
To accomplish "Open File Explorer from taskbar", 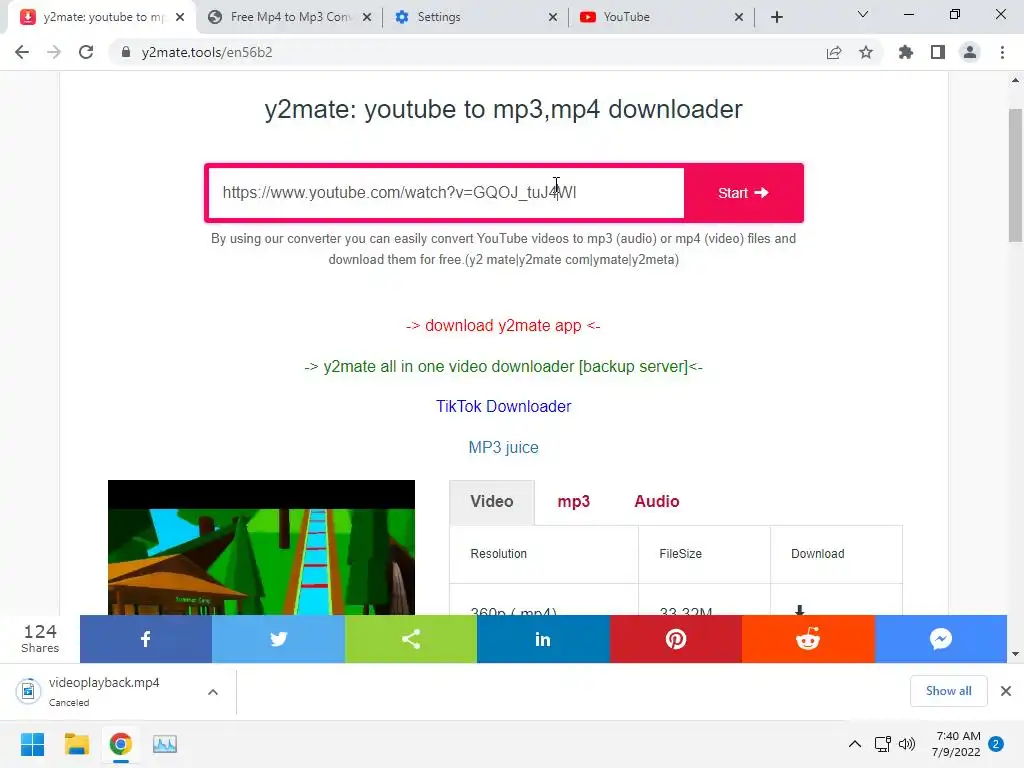I will click(76, 744).
